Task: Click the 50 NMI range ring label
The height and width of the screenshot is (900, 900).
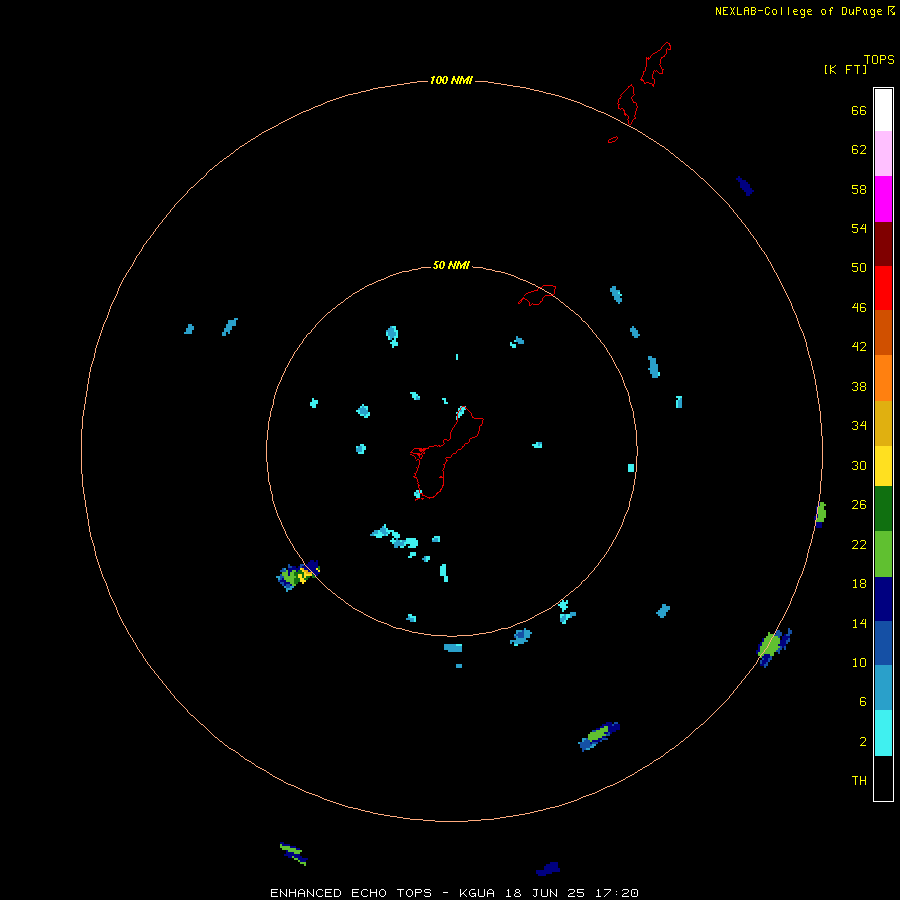Action: [x=451, y=265]
